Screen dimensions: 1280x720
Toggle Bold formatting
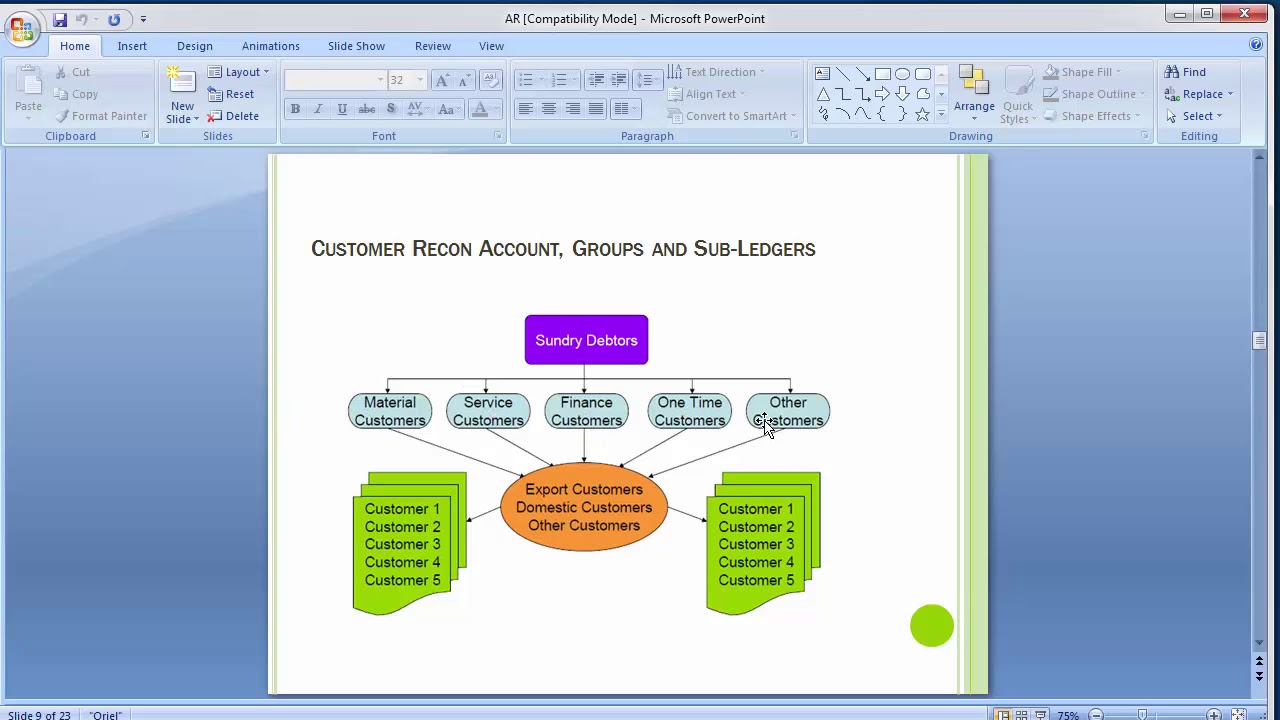pos(295,109)
